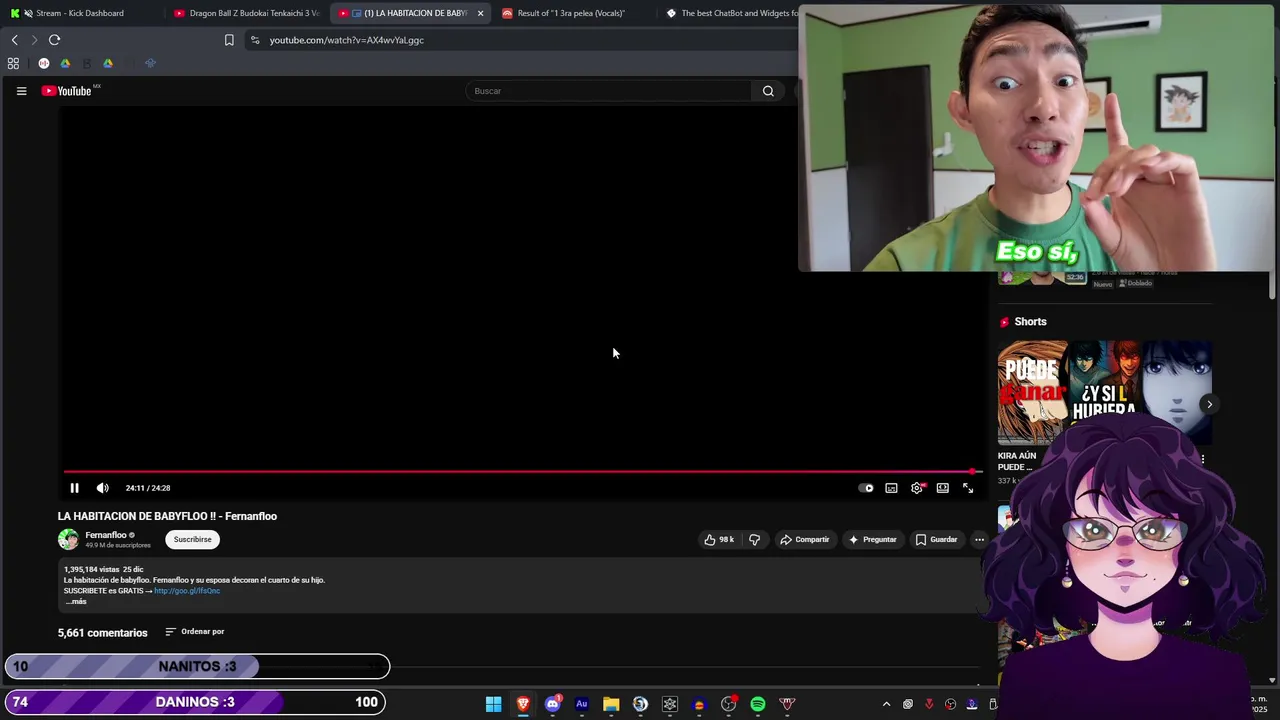Image resolution: width=1280 pixels, height=720 pixels.
Task: Open the goo.gl subscribe link in description
Action: [x=187, y=591]
